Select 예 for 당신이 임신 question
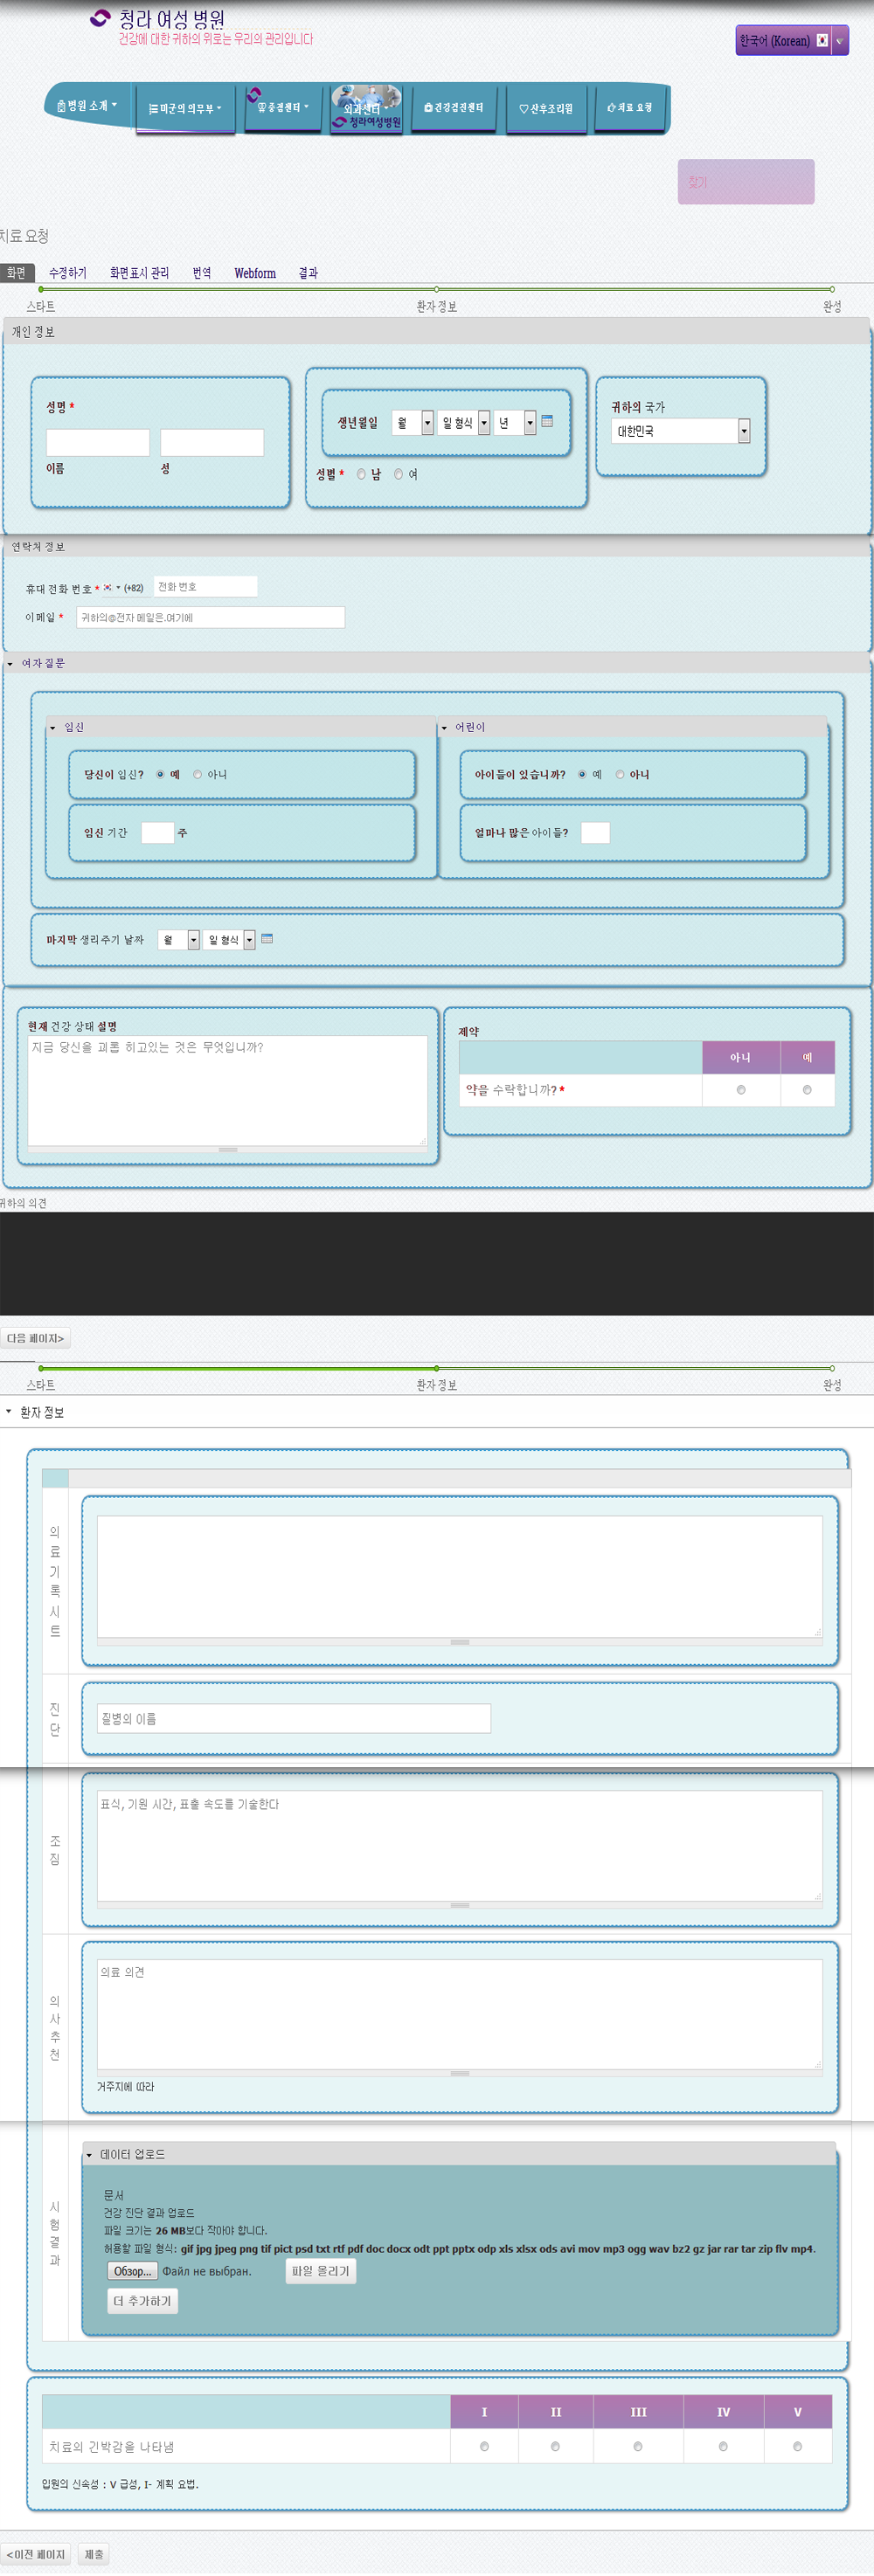Viewport: 874px width, 2576px height. point(160,774)
